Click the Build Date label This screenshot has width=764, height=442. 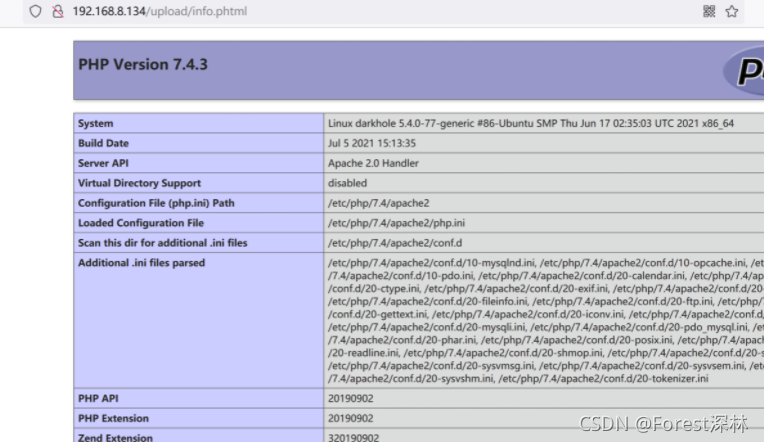(x=103, y=143)
